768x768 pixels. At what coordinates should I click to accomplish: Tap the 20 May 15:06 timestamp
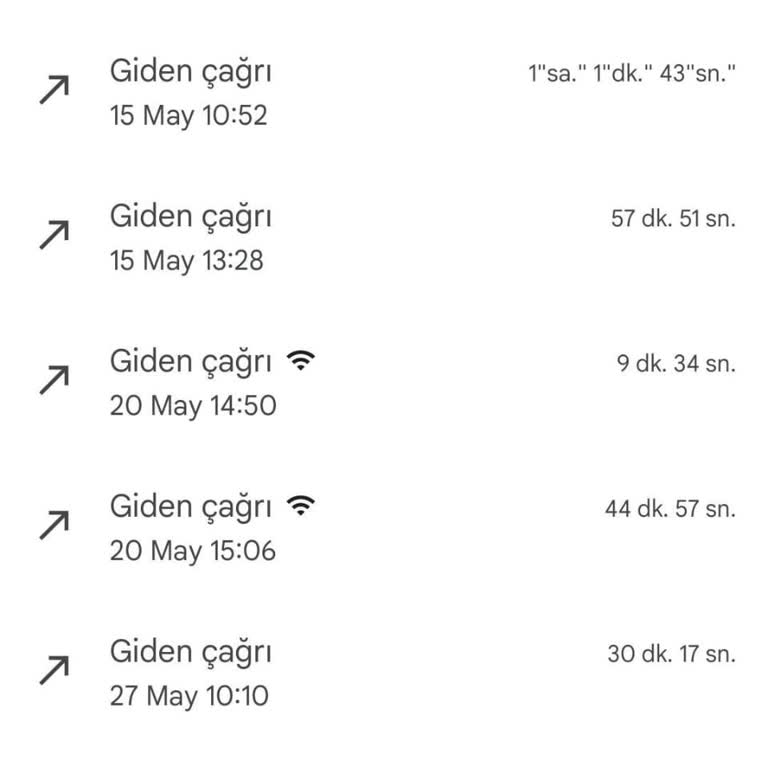pyautogui.click(x=193, y=551)
